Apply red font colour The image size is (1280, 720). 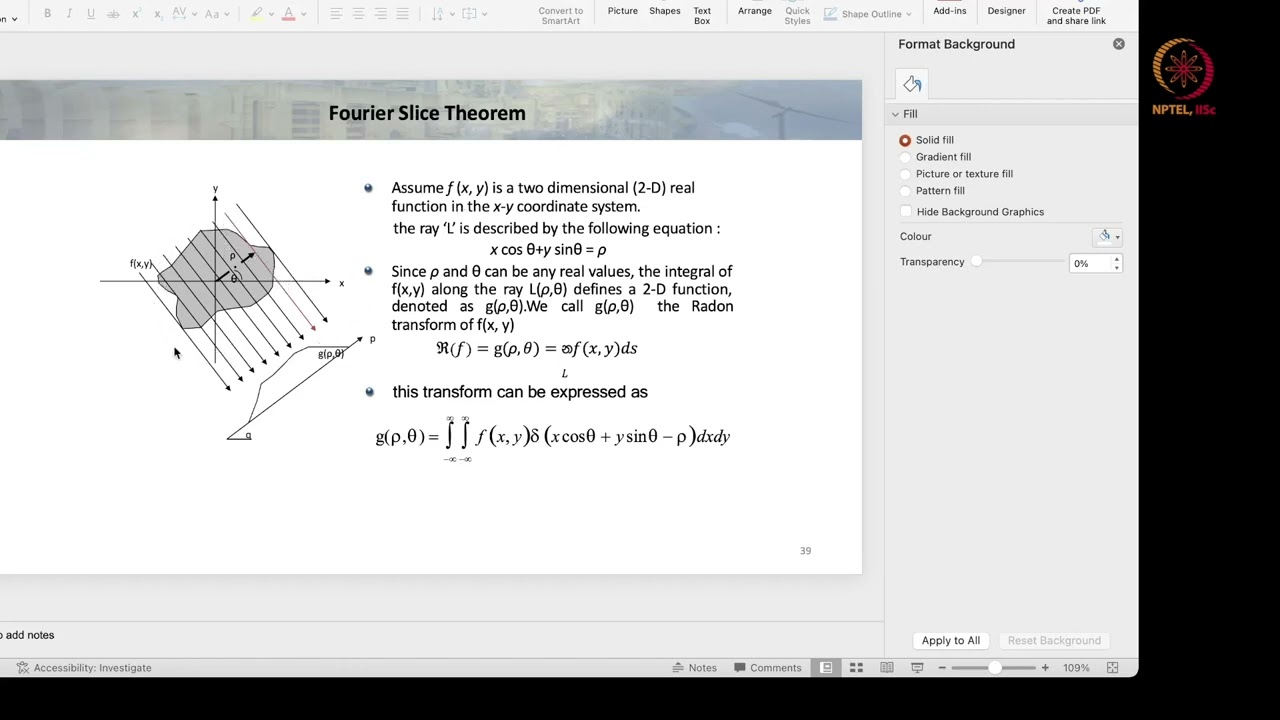tap(289, 14)
